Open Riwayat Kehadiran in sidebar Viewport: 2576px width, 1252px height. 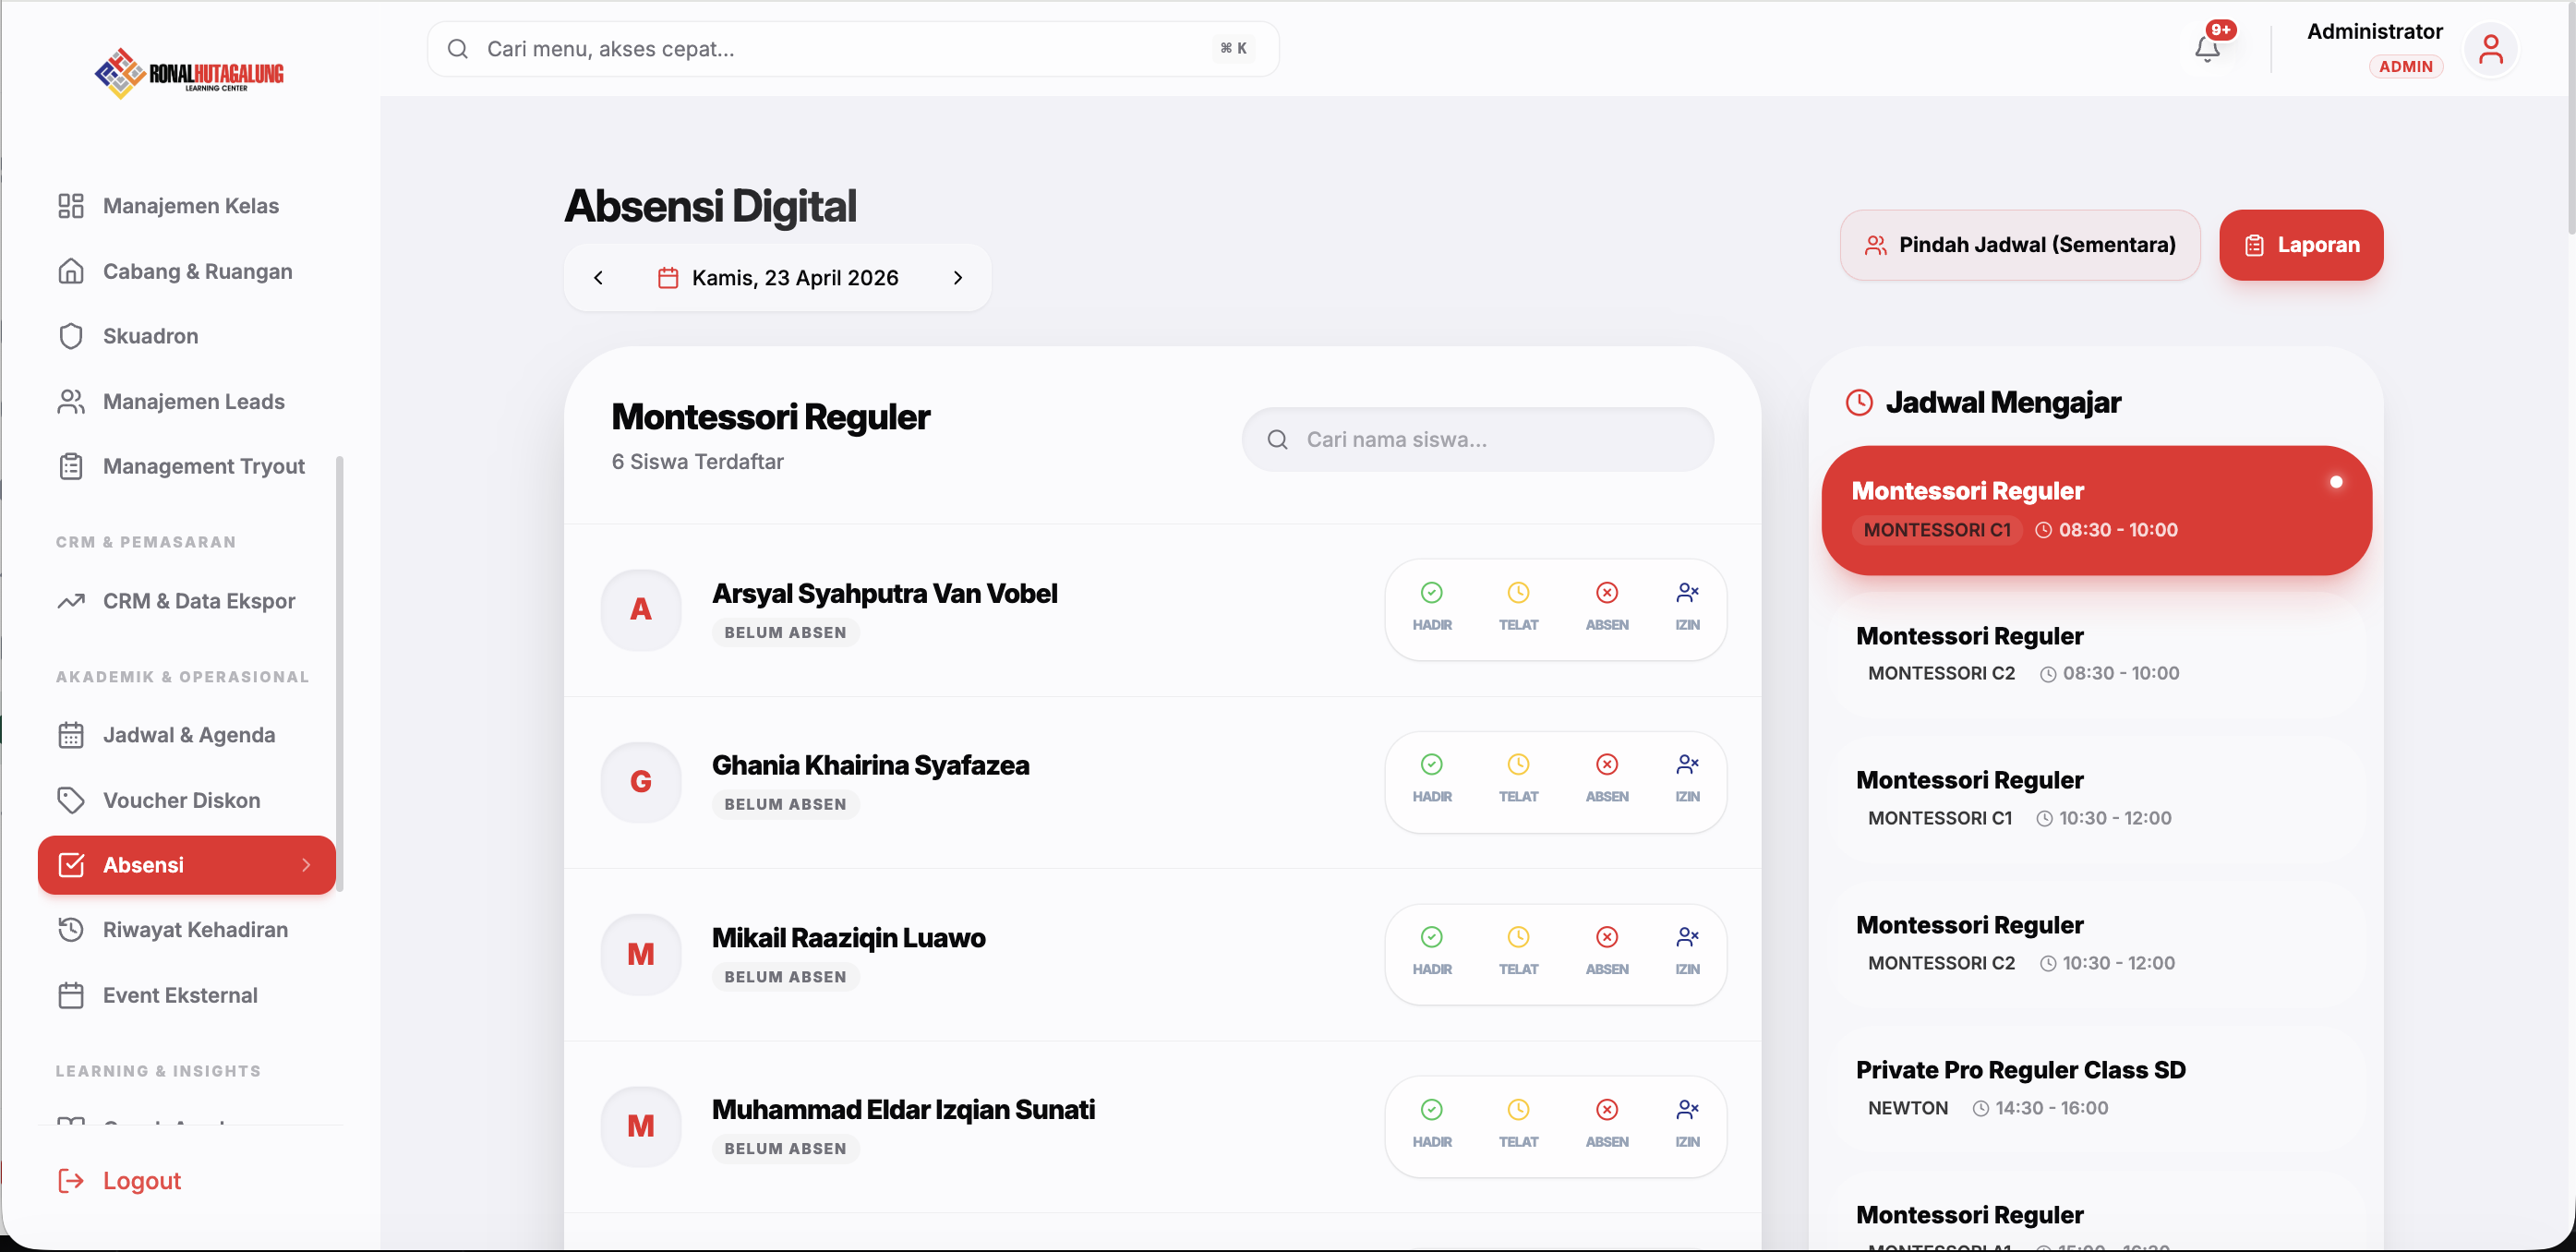(x=195, y=930)
